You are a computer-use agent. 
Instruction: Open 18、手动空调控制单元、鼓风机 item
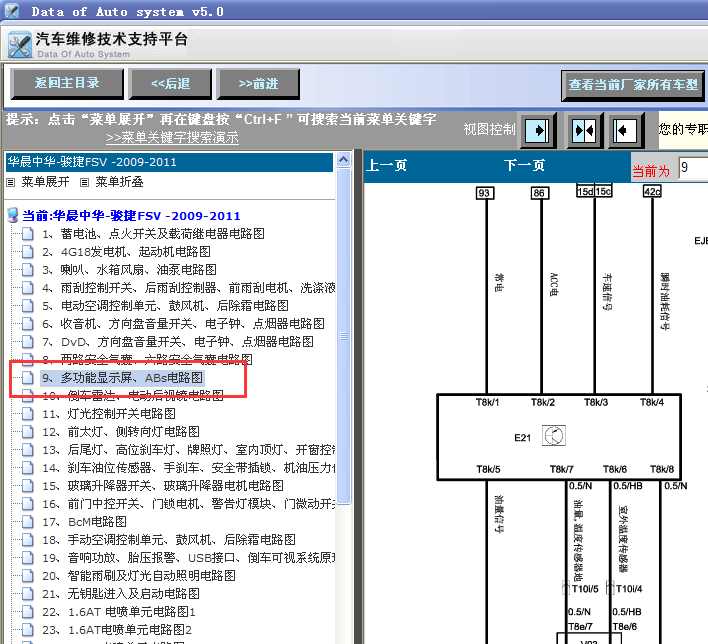click(169, 540)
